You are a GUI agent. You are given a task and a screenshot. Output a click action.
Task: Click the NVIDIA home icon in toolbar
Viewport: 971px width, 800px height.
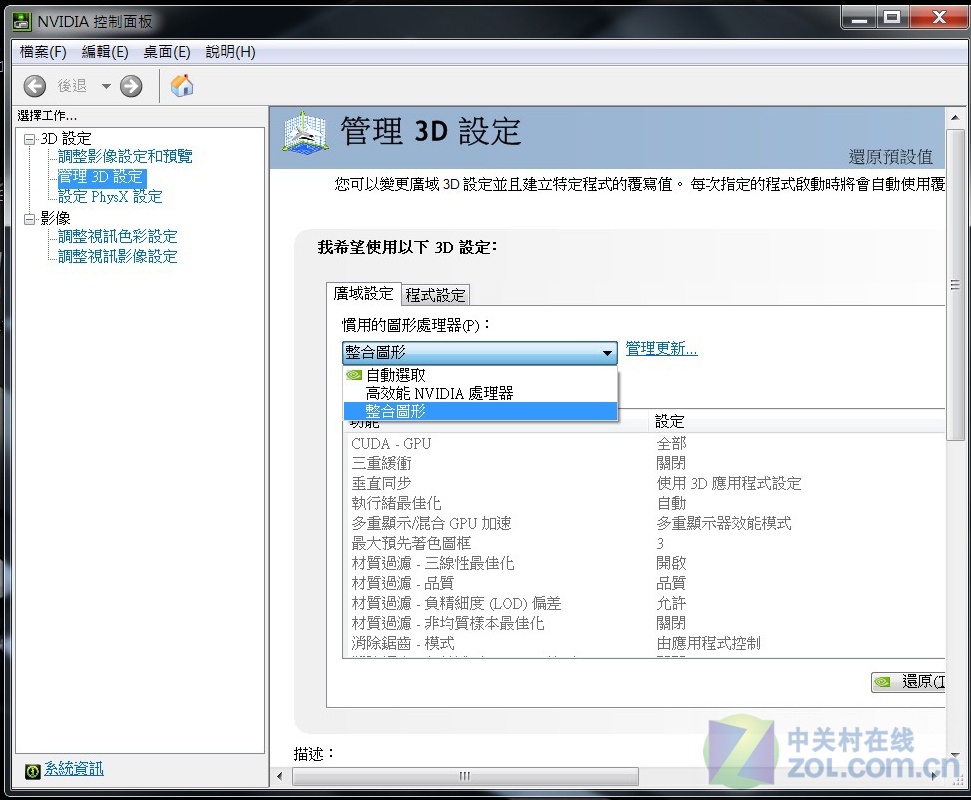[183, 86]
